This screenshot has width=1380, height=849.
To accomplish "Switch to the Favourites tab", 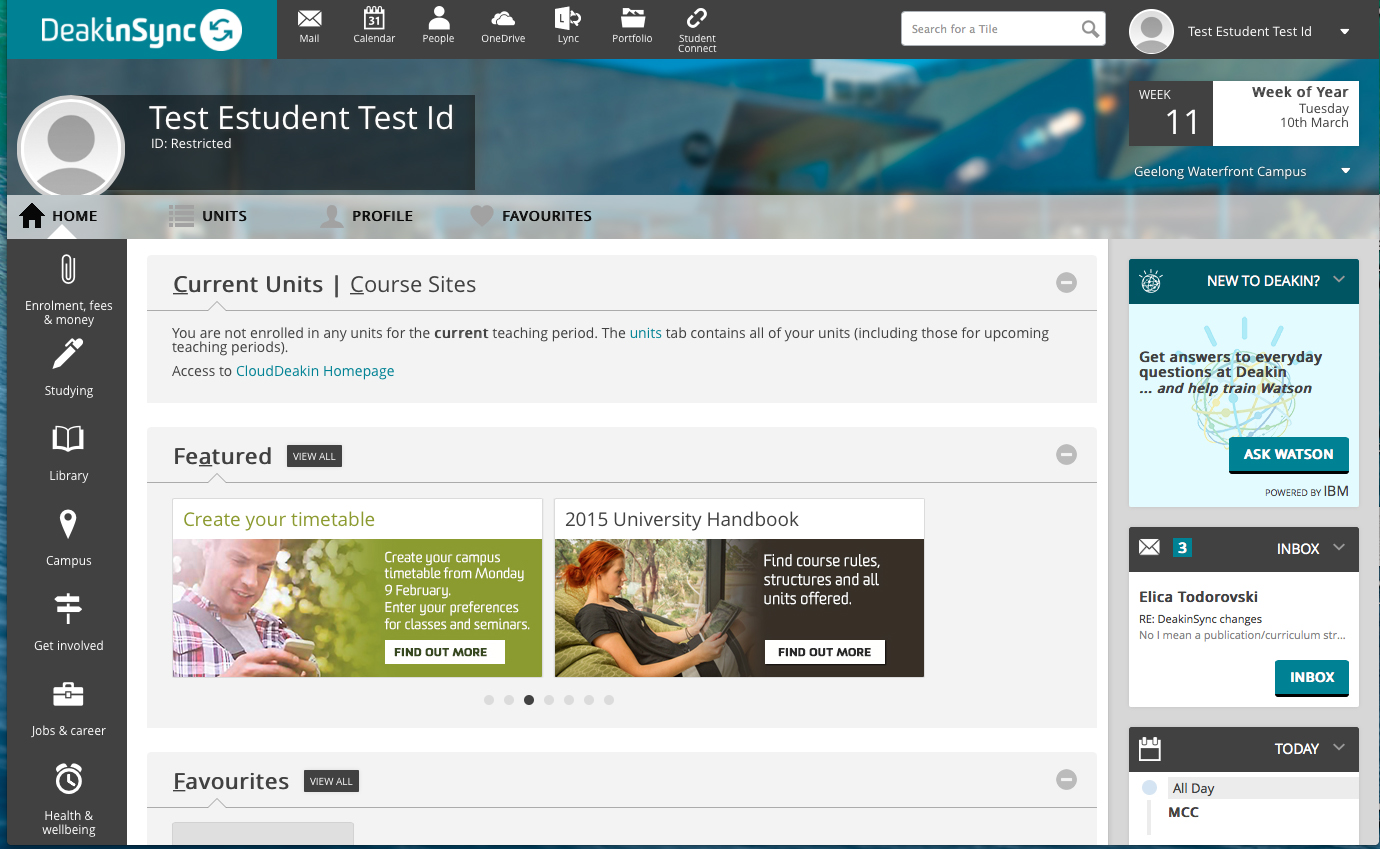I will [x=531, y=216].
